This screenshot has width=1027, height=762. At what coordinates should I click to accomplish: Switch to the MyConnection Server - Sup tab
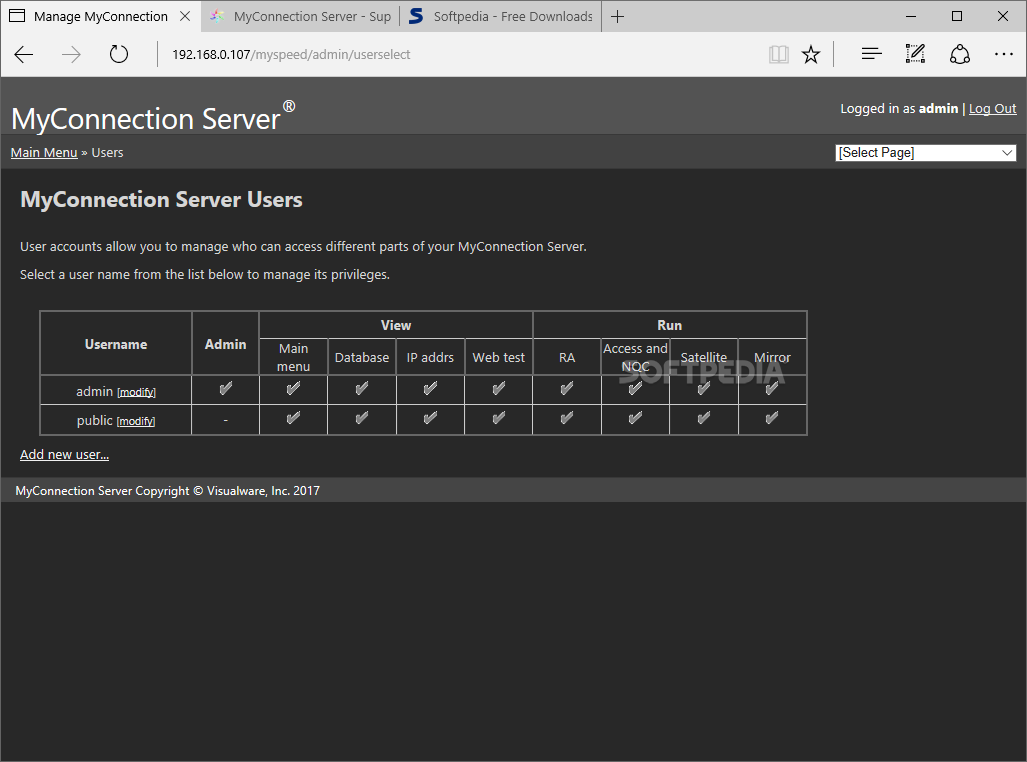(x=301, y=16)
